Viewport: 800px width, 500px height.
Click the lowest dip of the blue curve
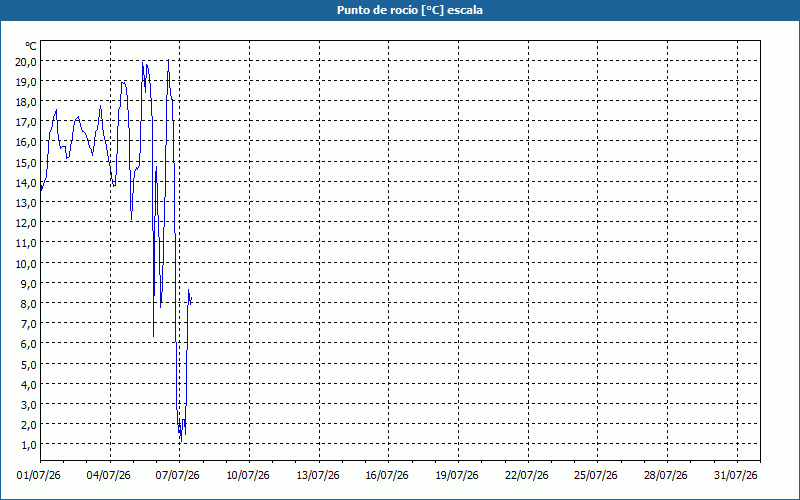(182, 441)
